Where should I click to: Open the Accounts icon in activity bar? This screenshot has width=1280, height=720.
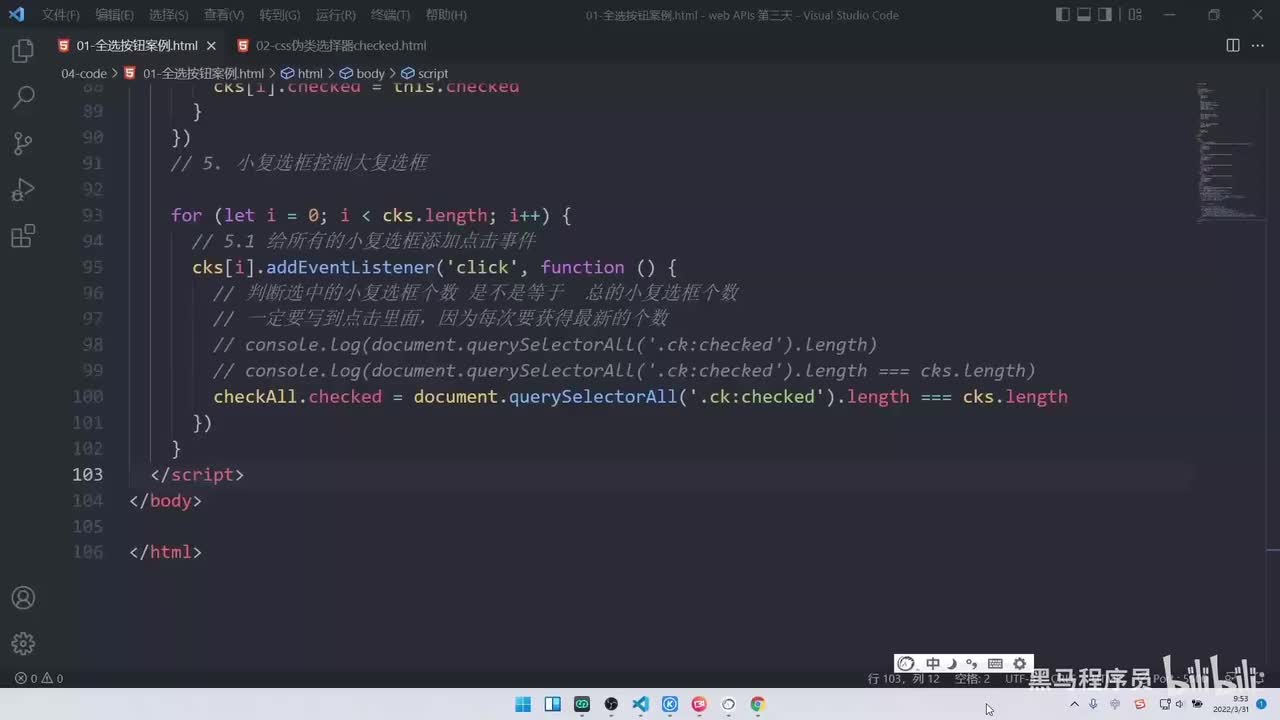(x=23, y=598)
